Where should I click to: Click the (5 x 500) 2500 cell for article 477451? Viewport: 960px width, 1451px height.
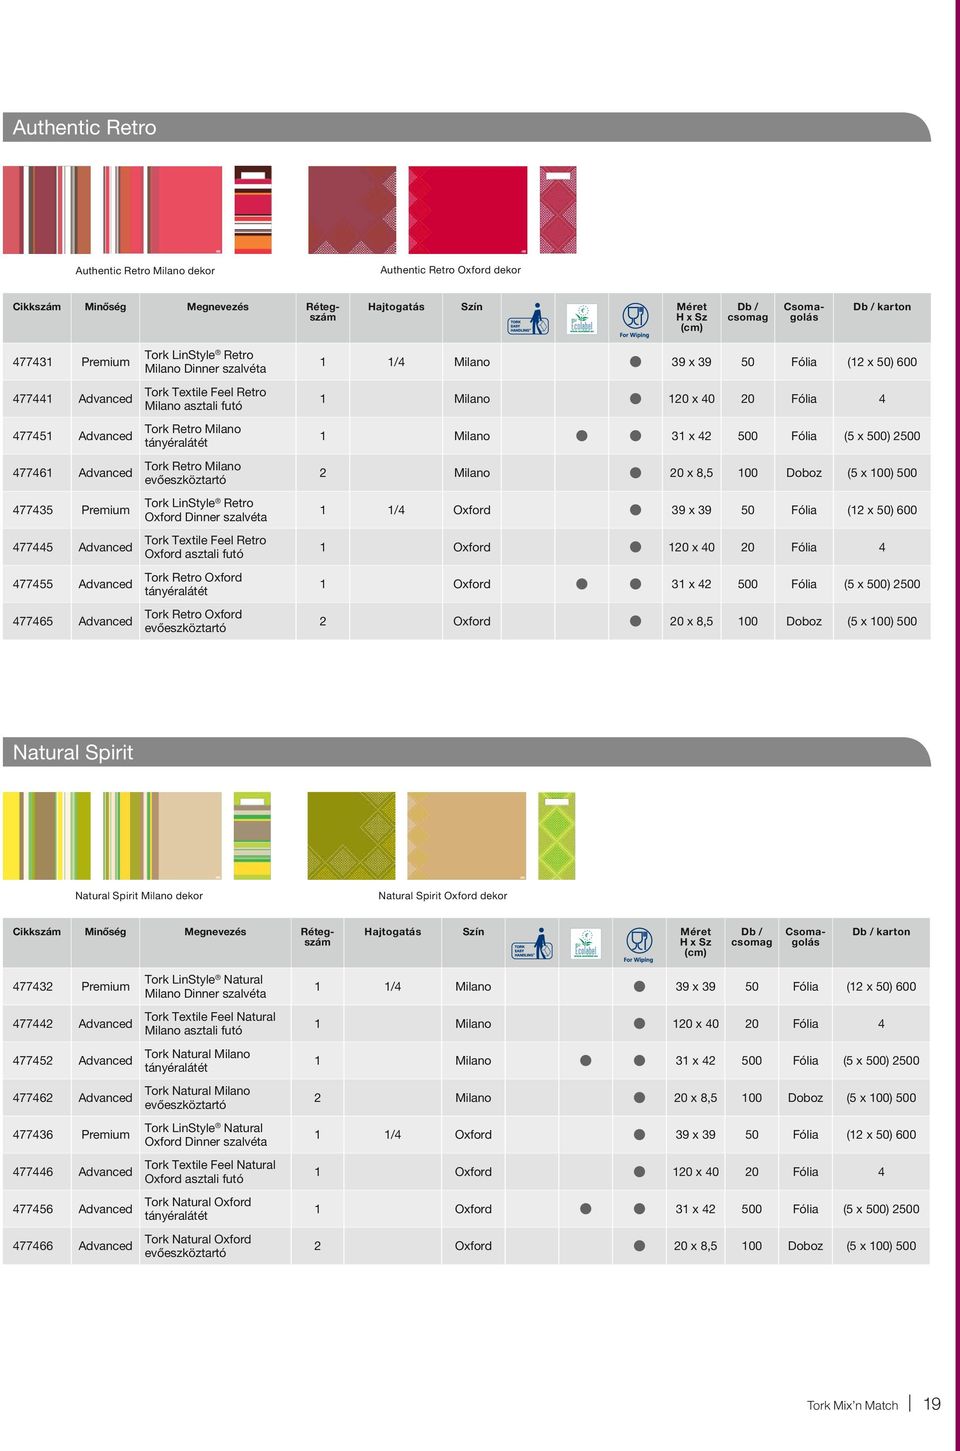click(x=882, y=436)
